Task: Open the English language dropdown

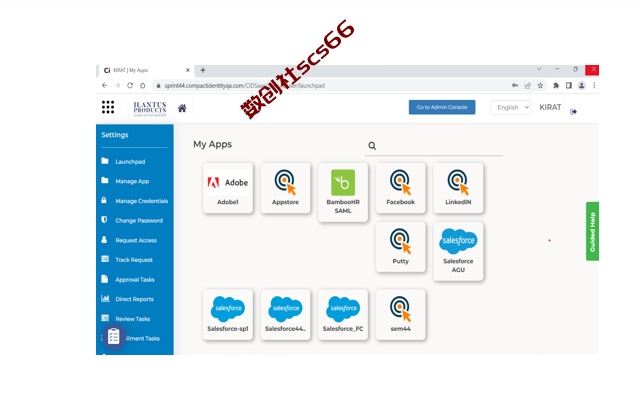Action: coord(511,107)
